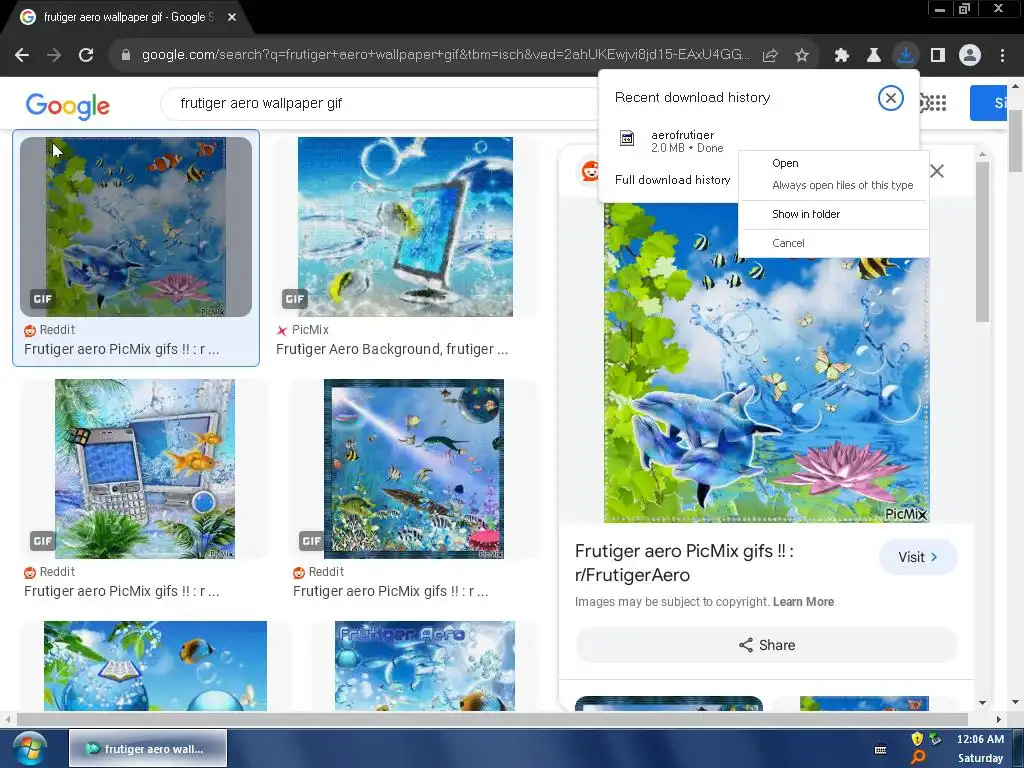1024x768 pixels.
Task: Click GIF badge on monitor thumbnail
Action: click(295, 299)
